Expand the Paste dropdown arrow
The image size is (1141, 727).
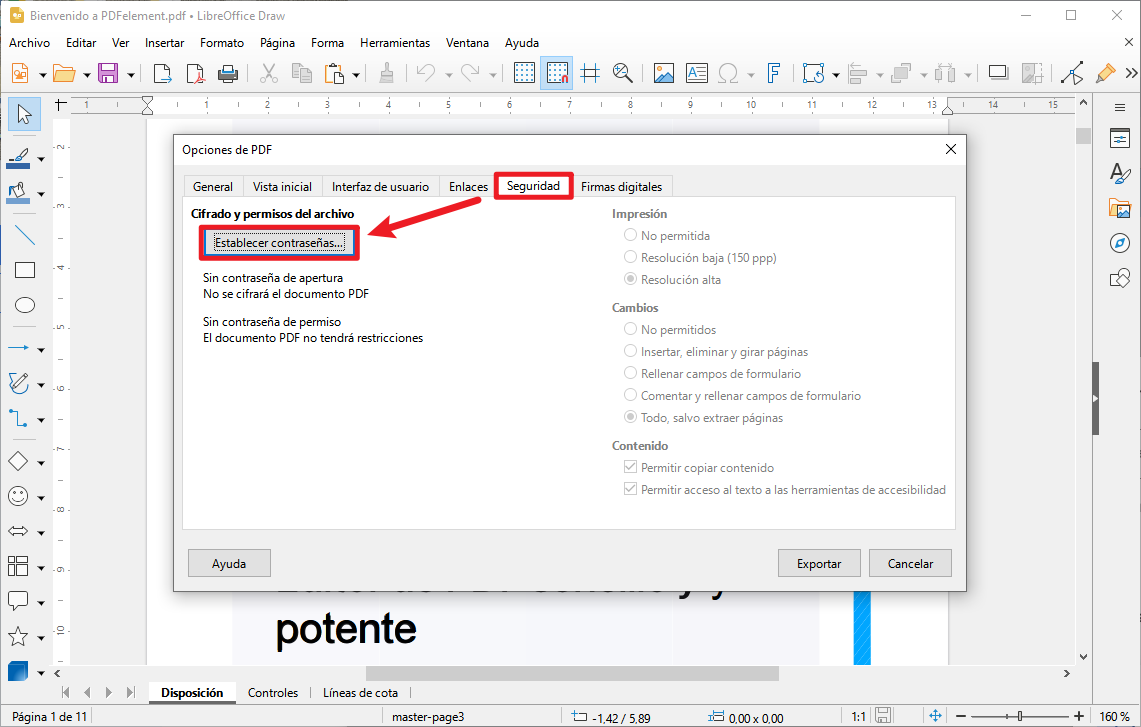tap(356, 74)
